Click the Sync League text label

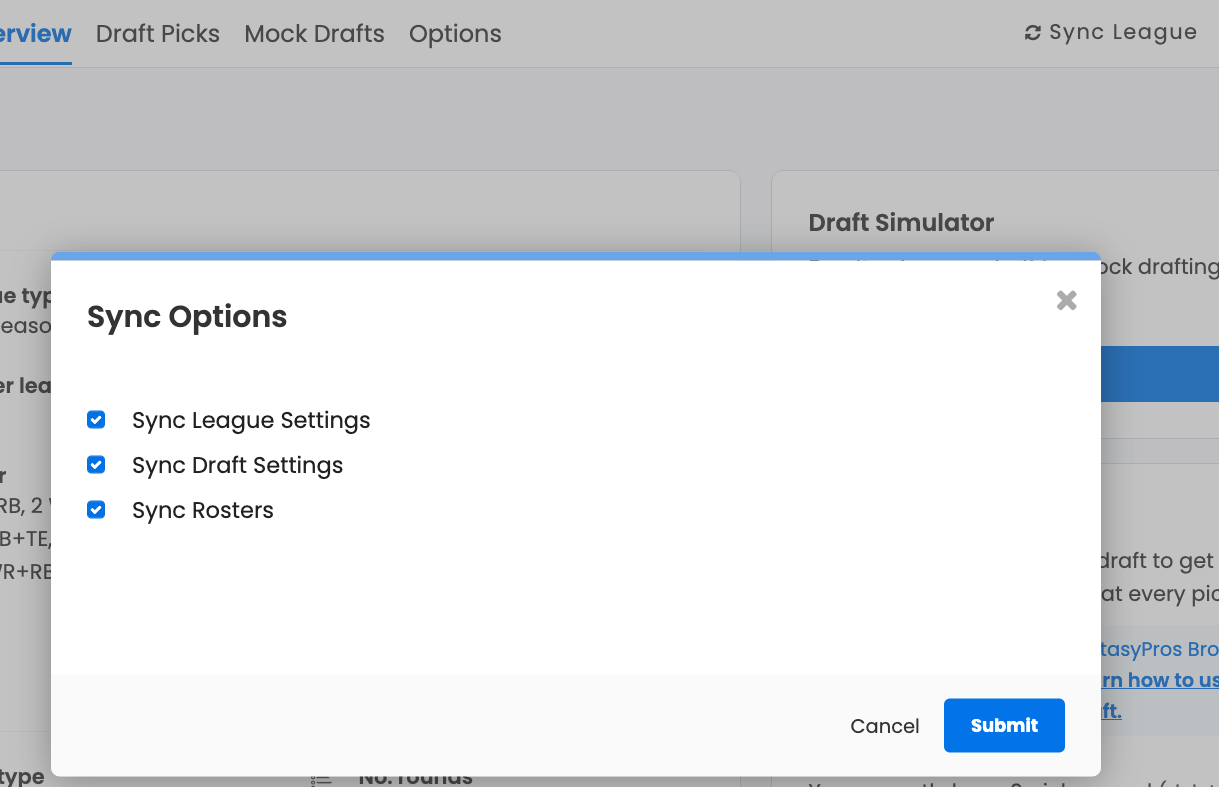[1123, 33]
